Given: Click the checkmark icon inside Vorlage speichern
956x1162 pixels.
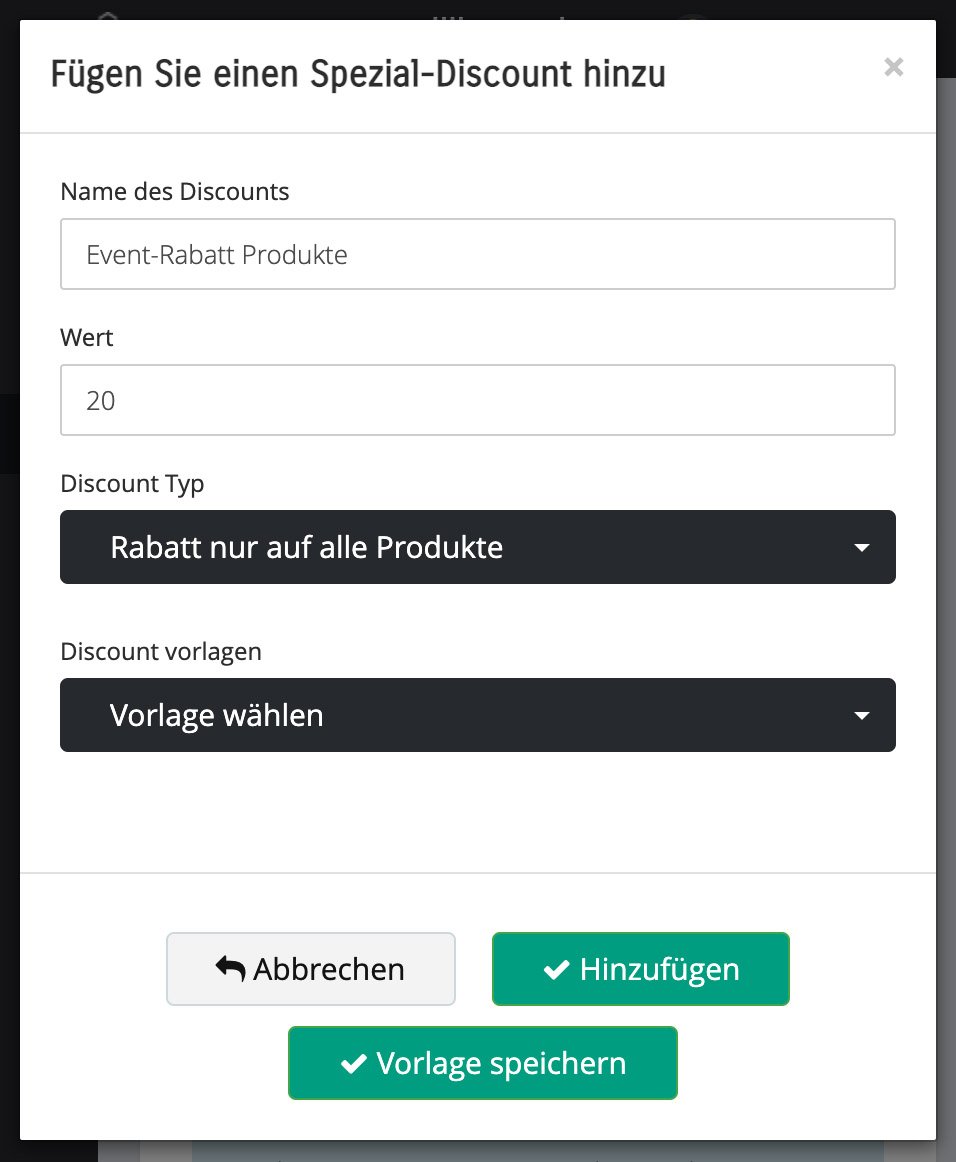Looking at the screenshot, I should pyautogui.click(x=352, y=1063).
